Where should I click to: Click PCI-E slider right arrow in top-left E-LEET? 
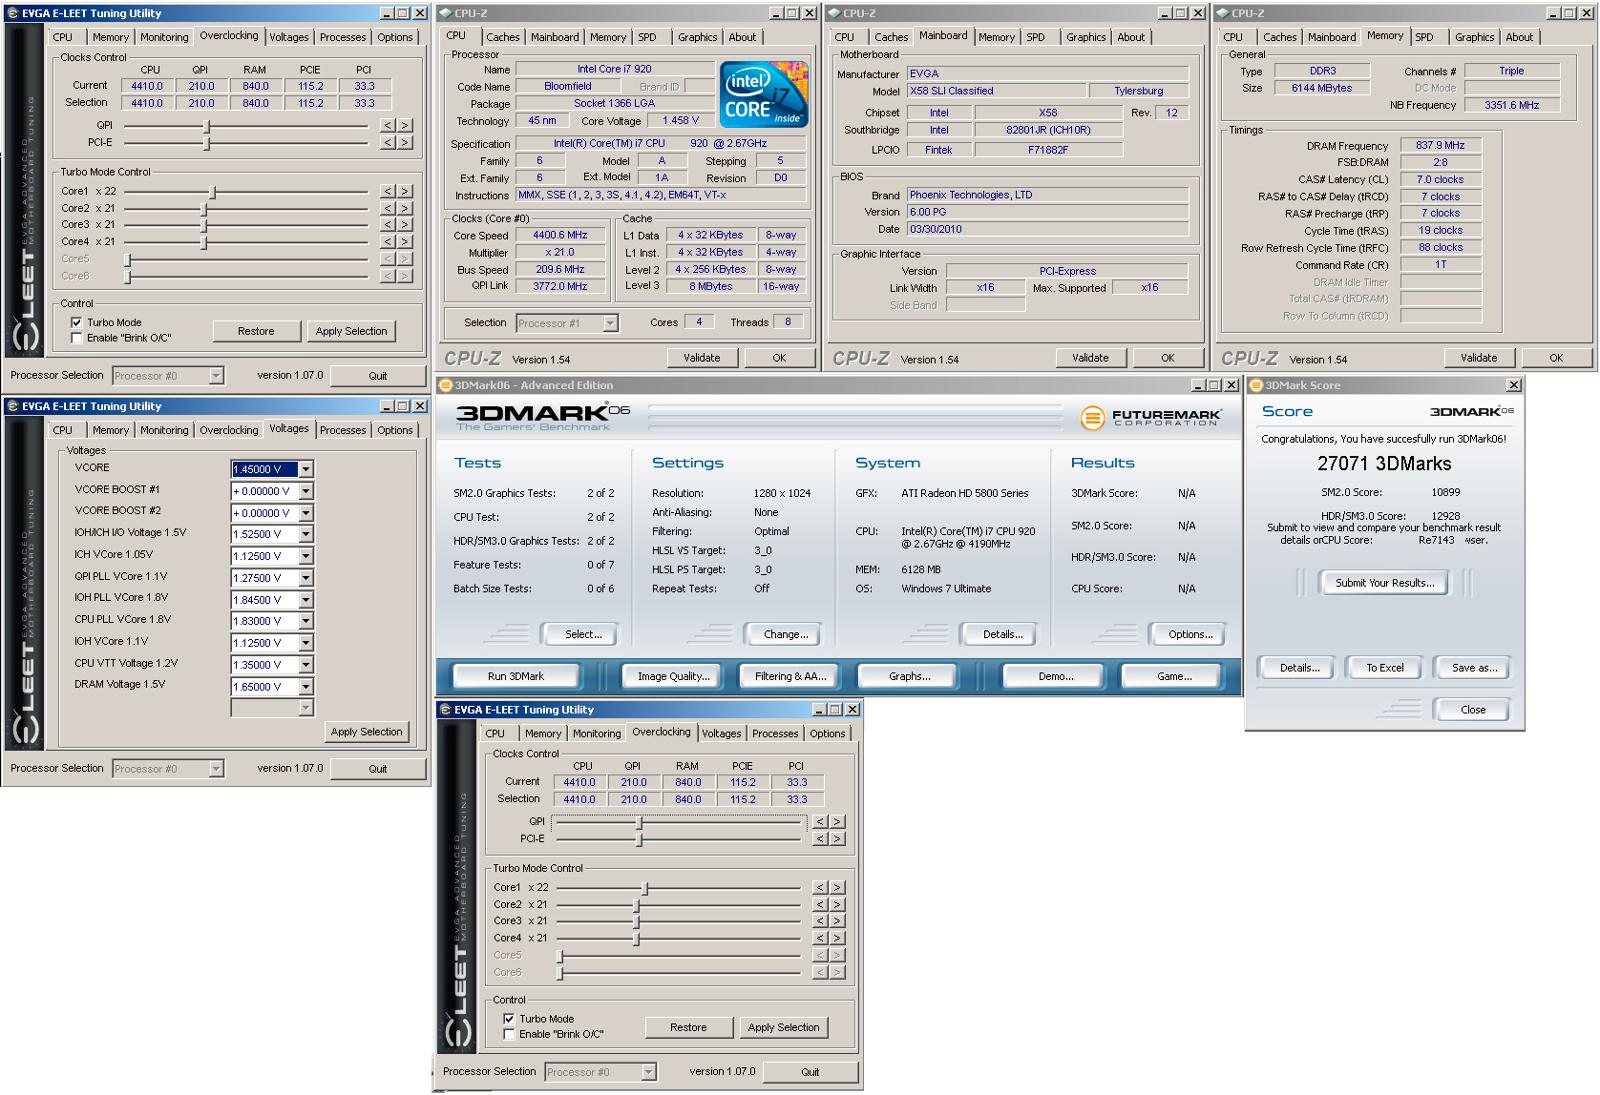[x=405, y=143]
